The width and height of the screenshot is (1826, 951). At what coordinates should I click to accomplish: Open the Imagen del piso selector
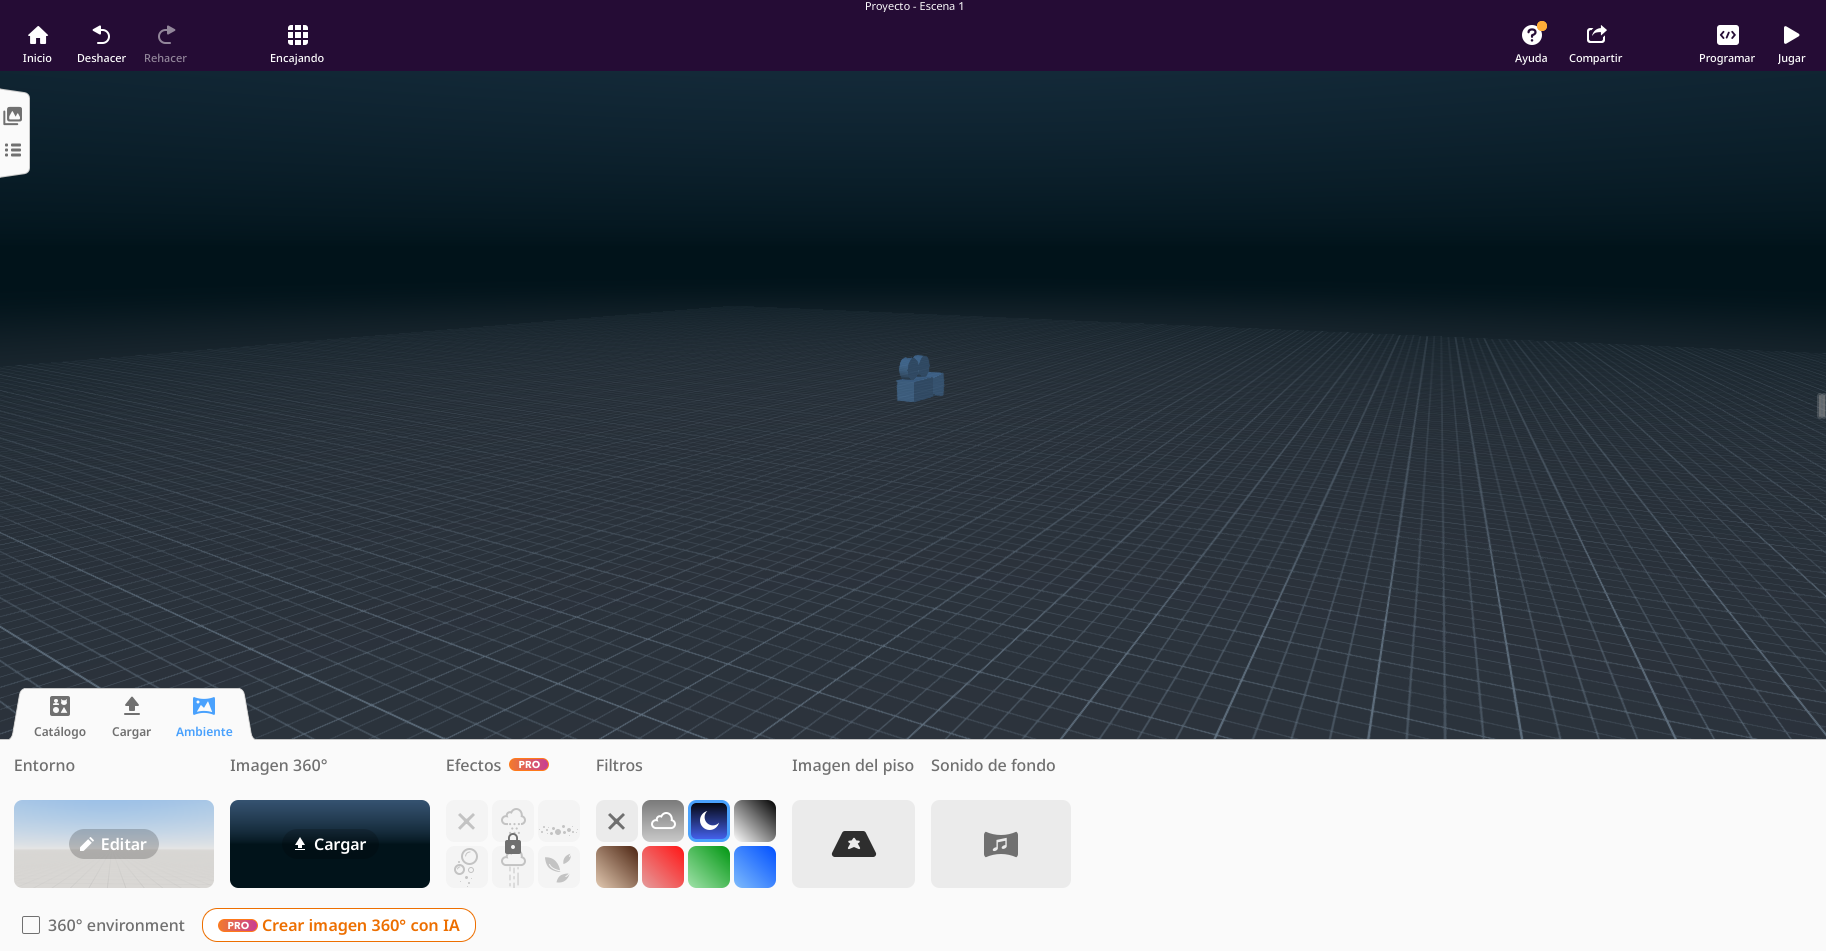(853, 844)
